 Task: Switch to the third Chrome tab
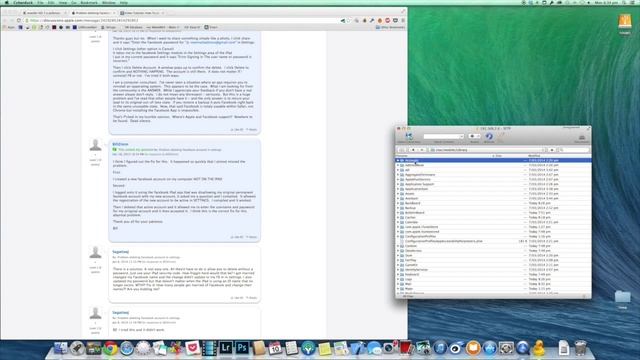[142, 13]
